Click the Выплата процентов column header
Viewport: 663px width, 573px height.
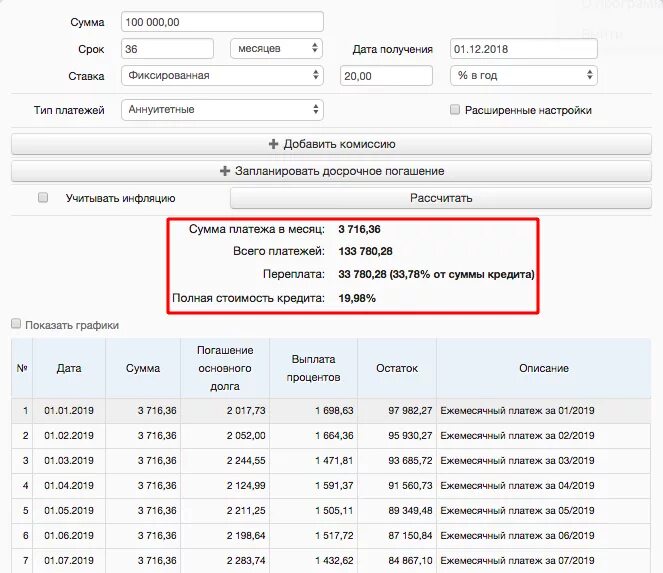point(313,368)
